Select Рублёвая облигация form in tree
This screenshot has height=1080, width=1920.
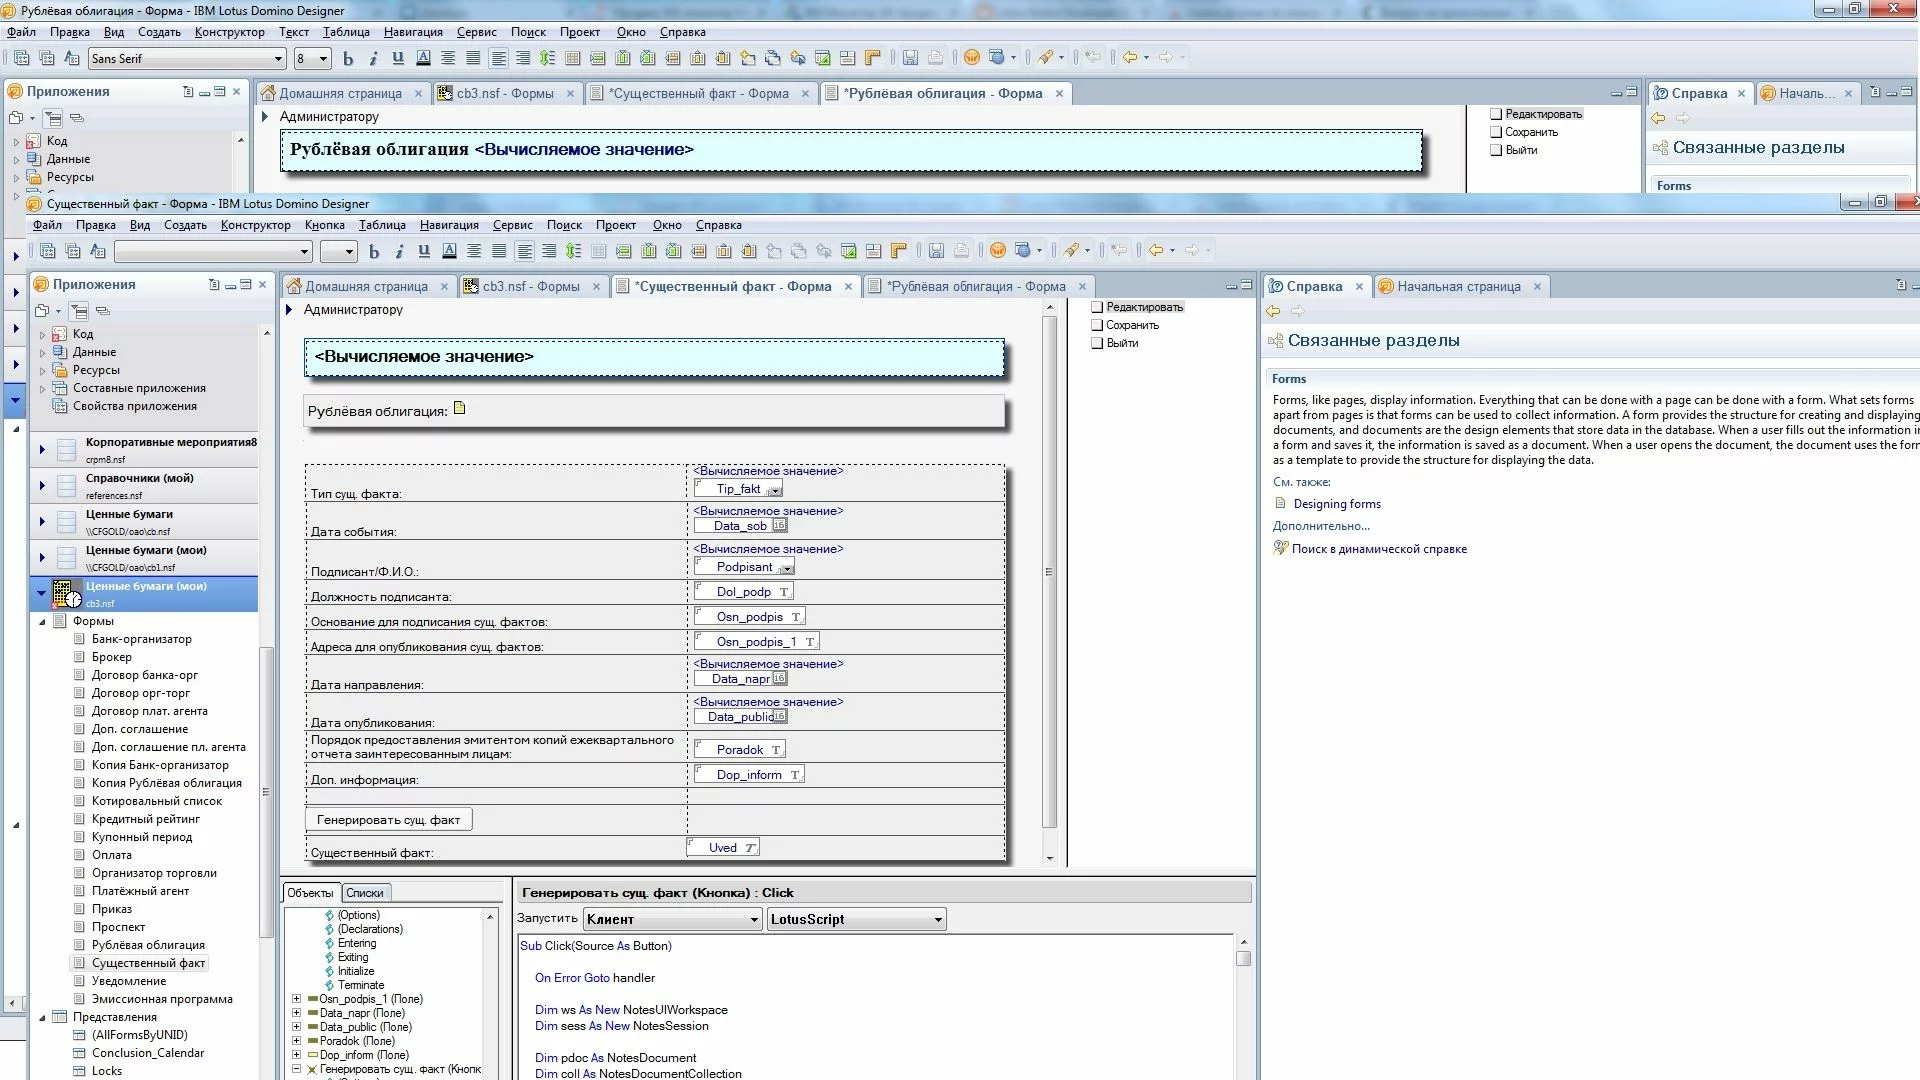[148, 945]
